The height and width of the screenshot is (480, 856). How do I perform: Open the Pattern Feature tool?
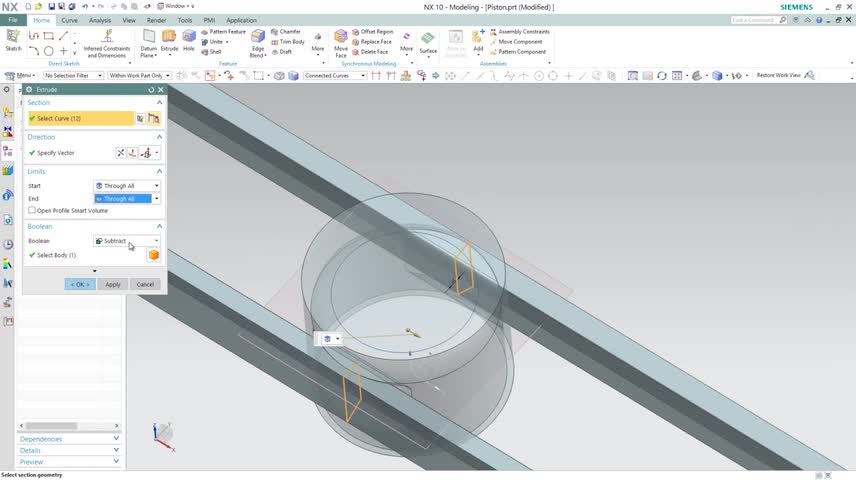pos(223,32)
